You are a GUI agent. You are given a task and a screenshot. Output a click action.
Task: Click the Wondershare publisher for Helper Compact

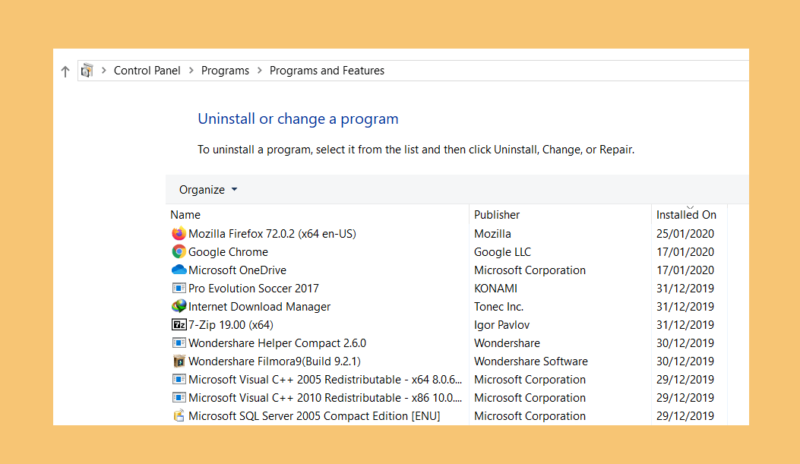(507, 343)
